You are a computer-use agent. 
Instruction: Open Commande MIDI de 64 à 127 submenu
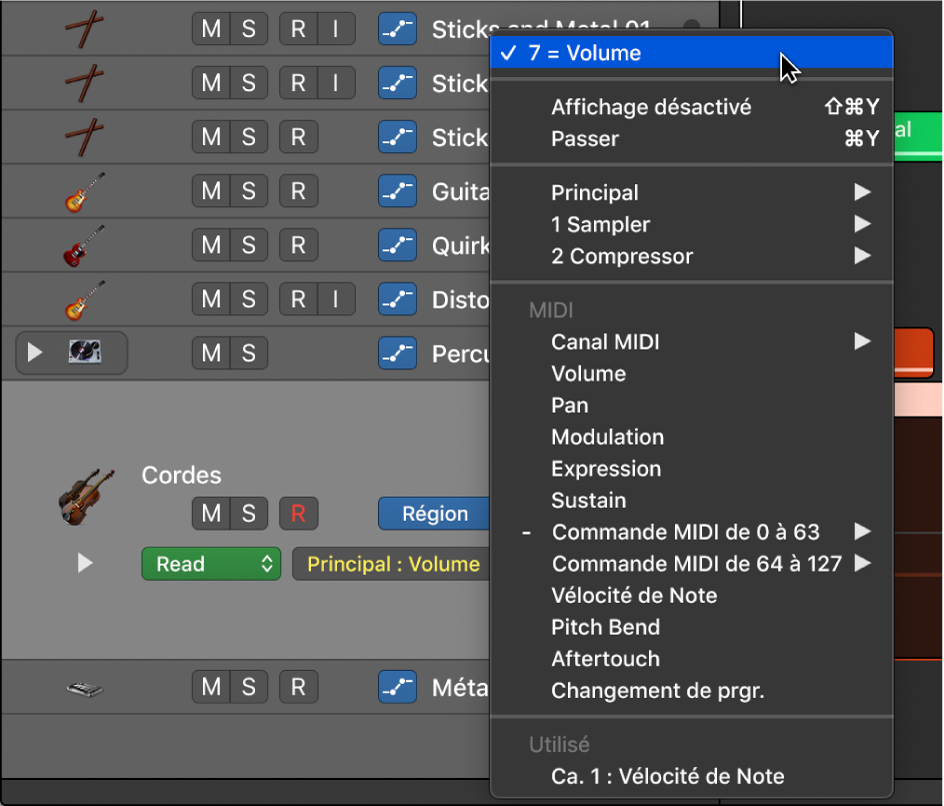point(691,564)
